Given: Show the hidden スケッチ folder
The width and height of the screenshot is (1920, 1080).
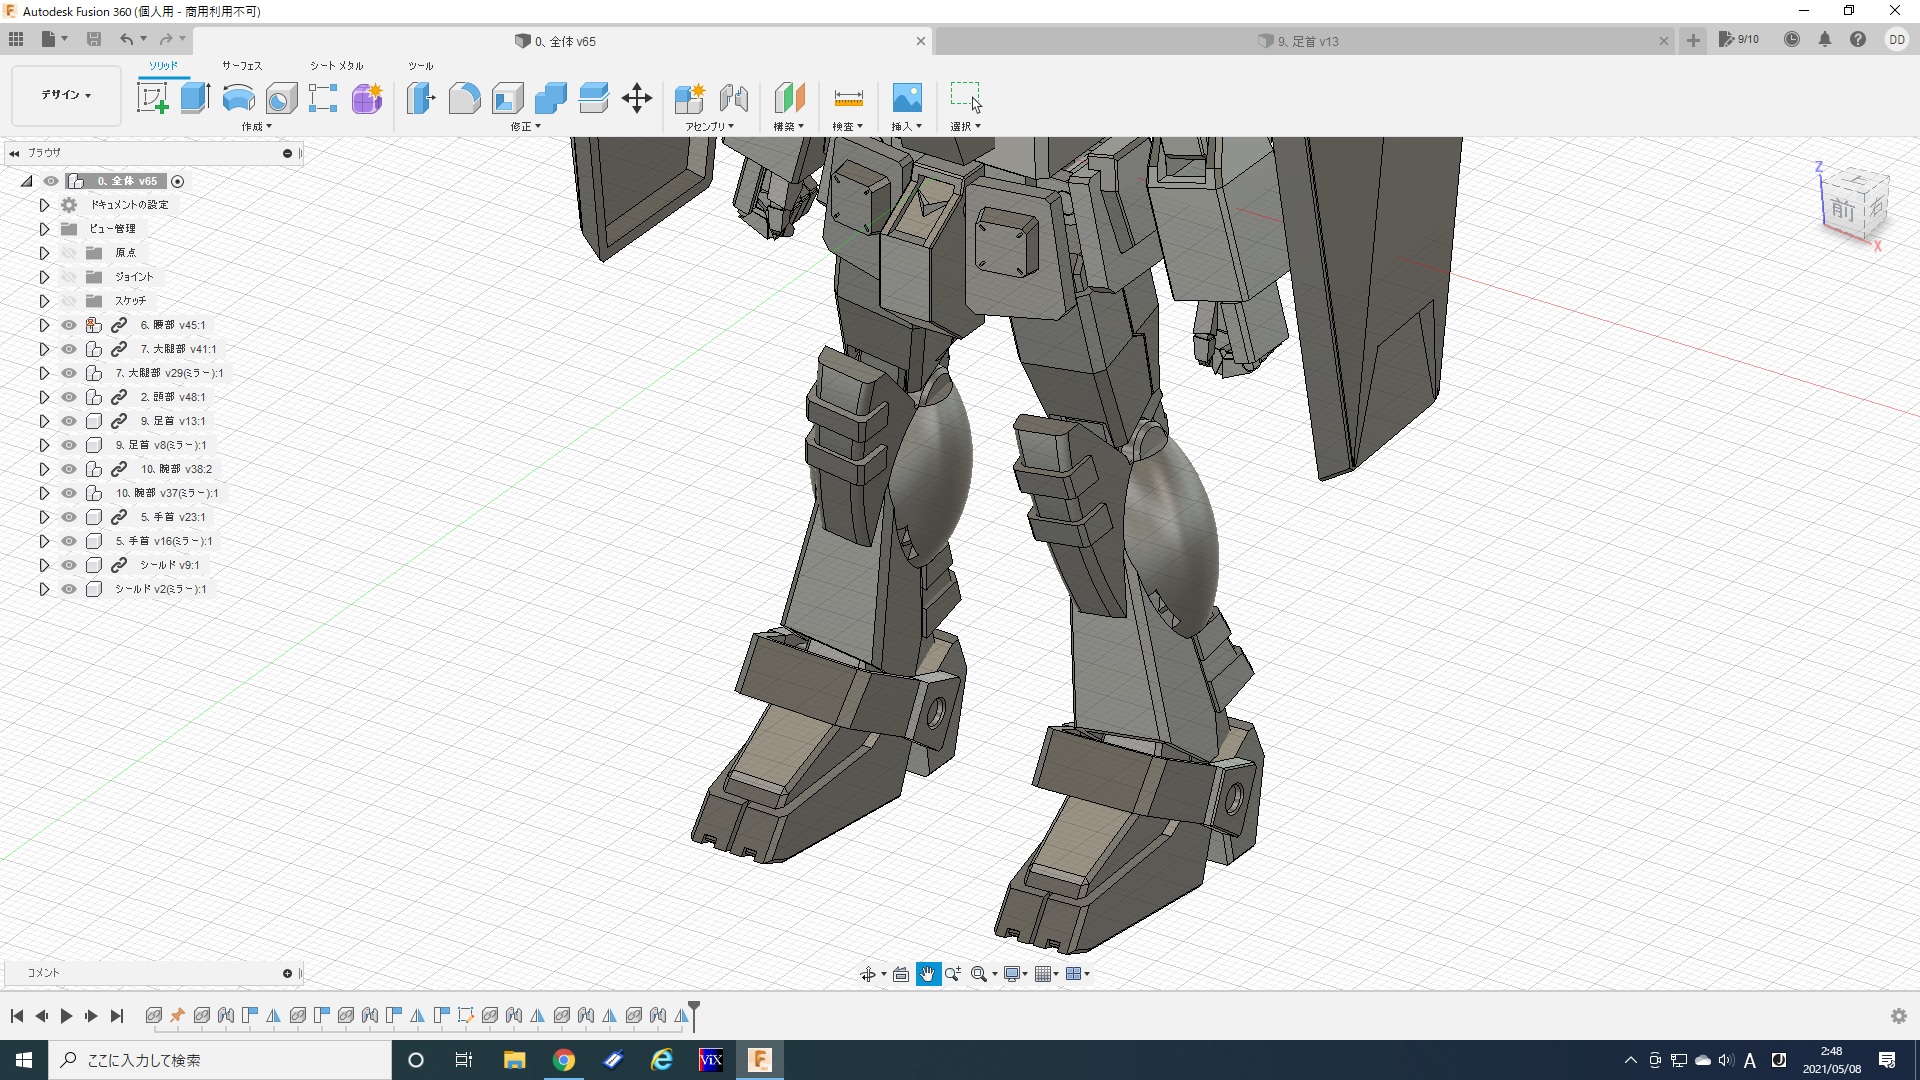Looking at the screenshot, I should (x=69, y=301).
